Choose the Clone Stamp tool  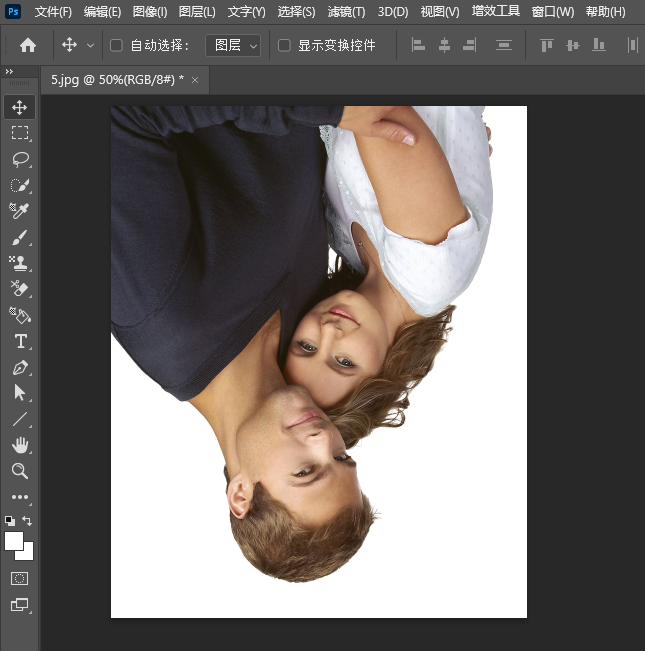click(19, 263)
